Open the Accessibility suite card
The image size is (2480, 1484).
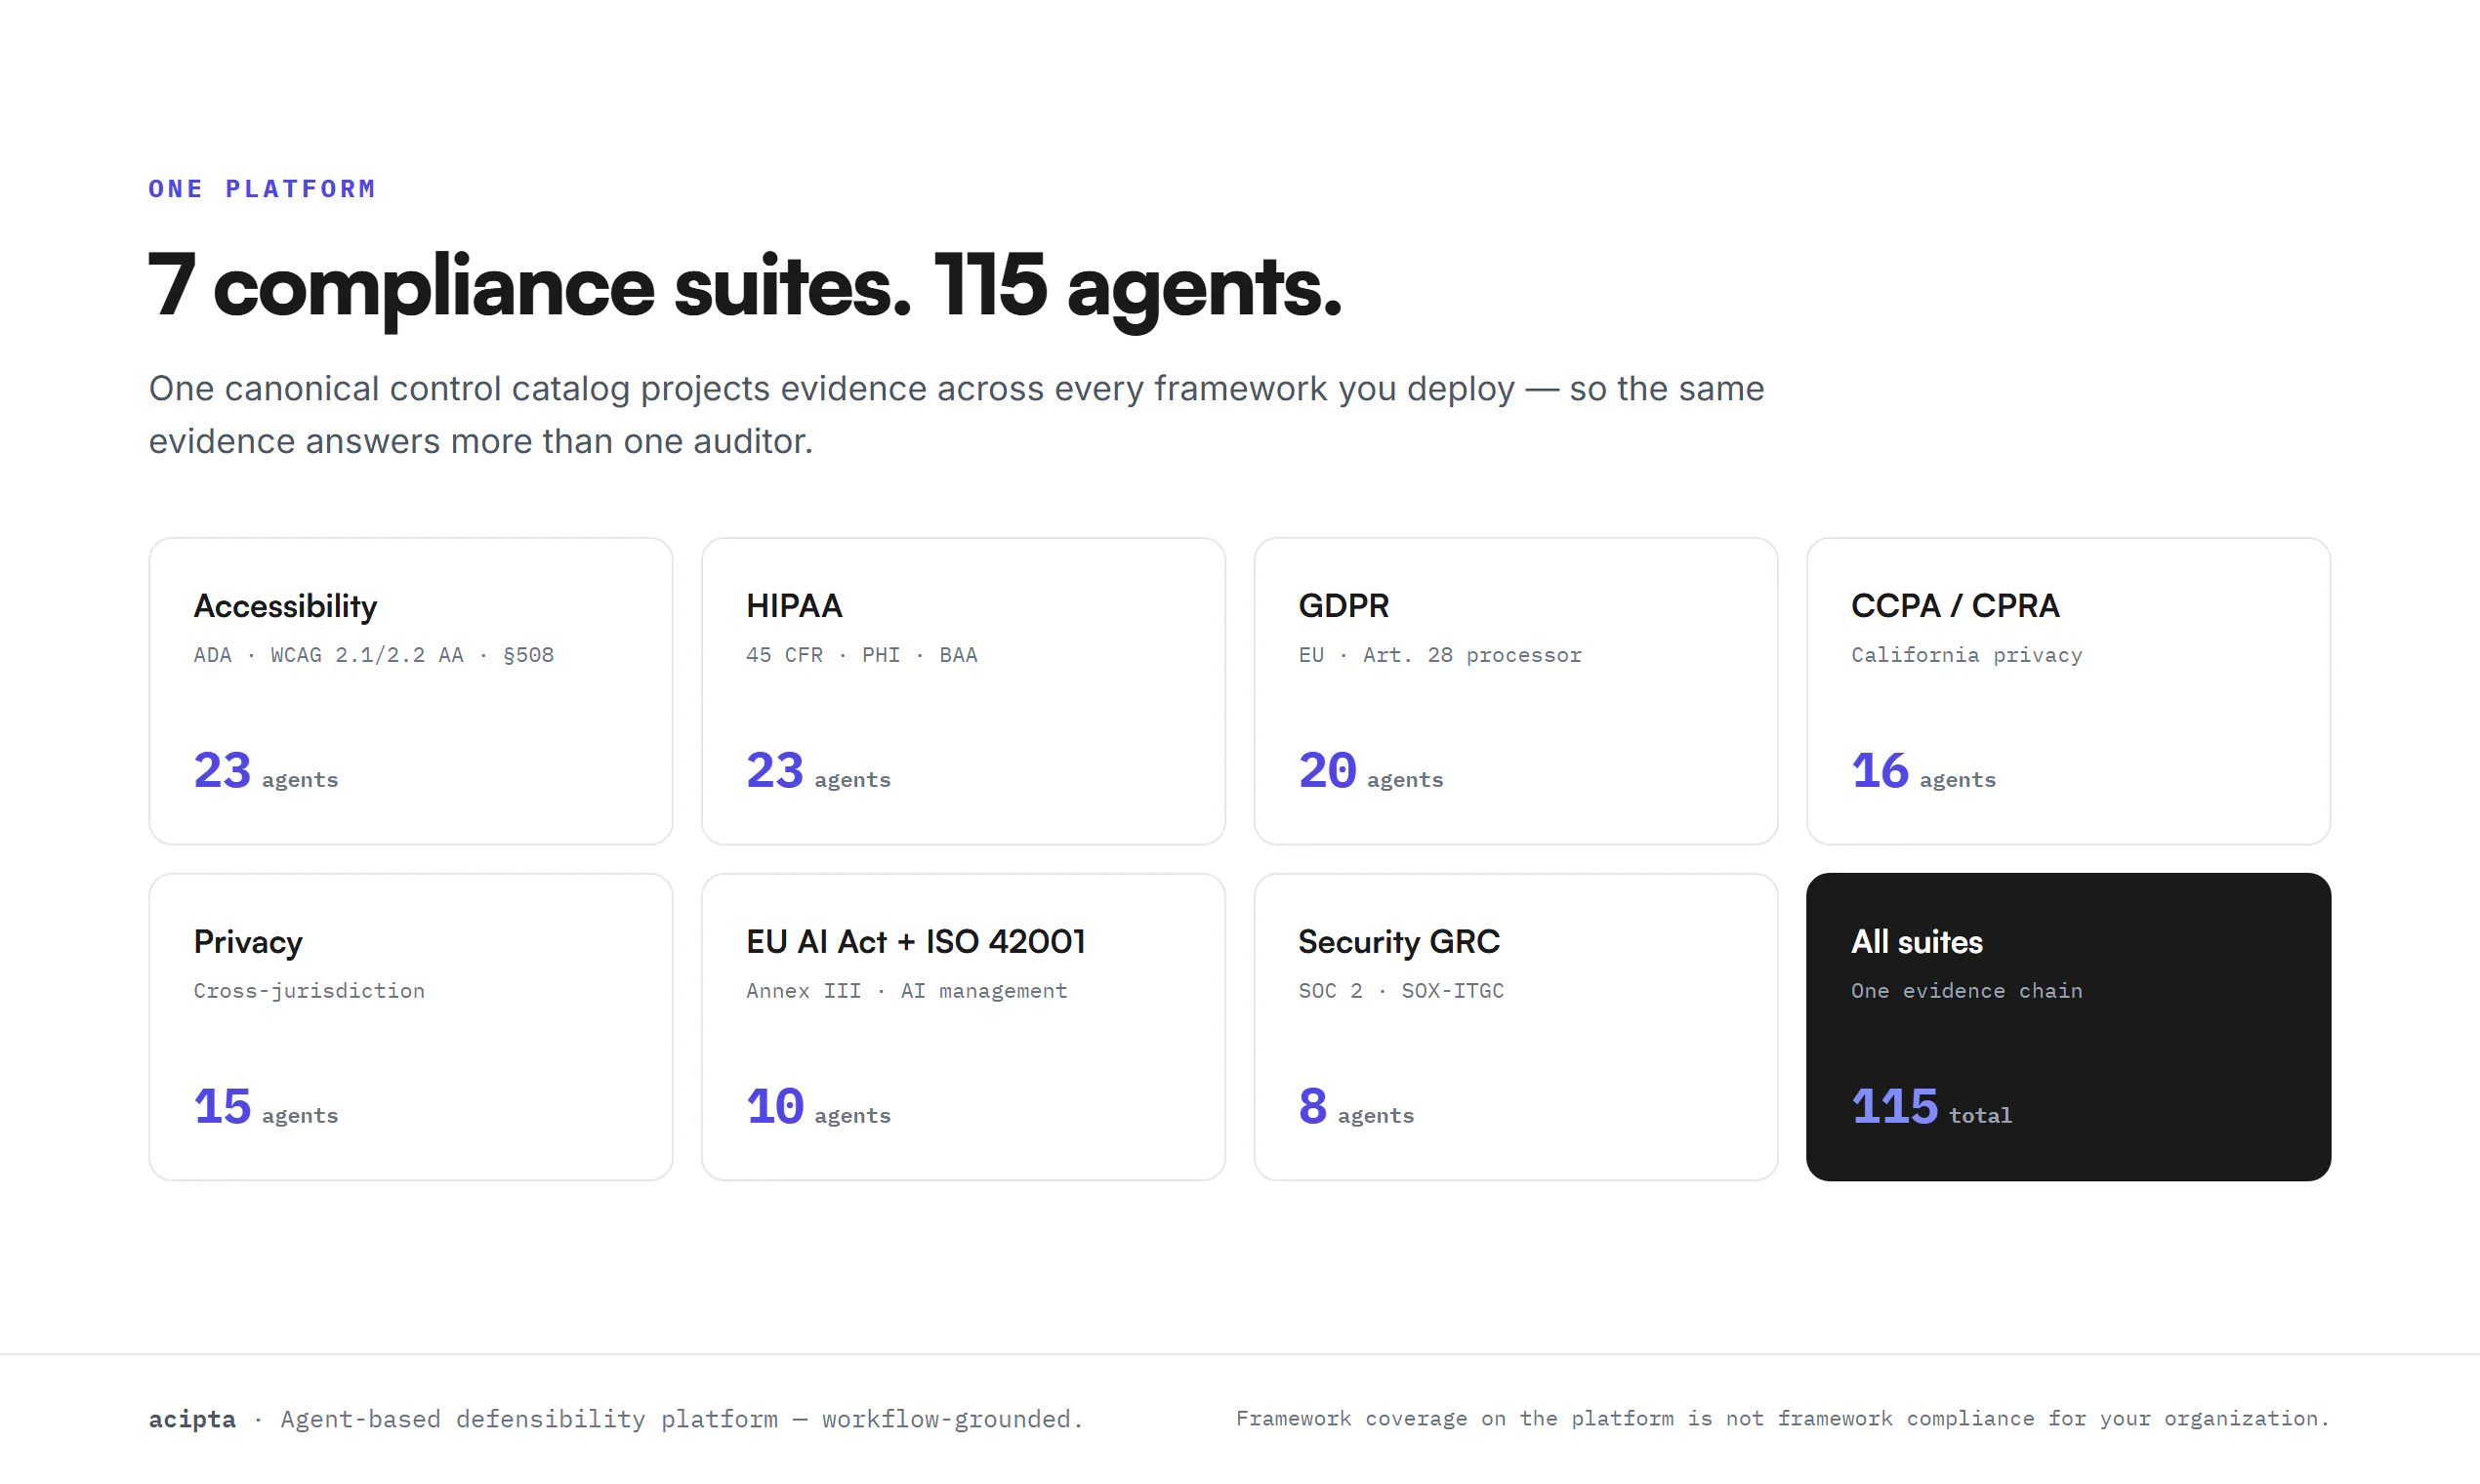tap(410, 691)
